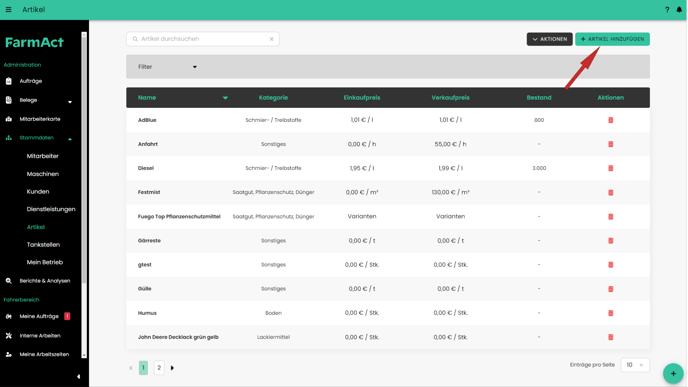Focus the Artikel durchsuchen search field
The height and width of the screenshot is (387, 688).
tap(203, 39)
